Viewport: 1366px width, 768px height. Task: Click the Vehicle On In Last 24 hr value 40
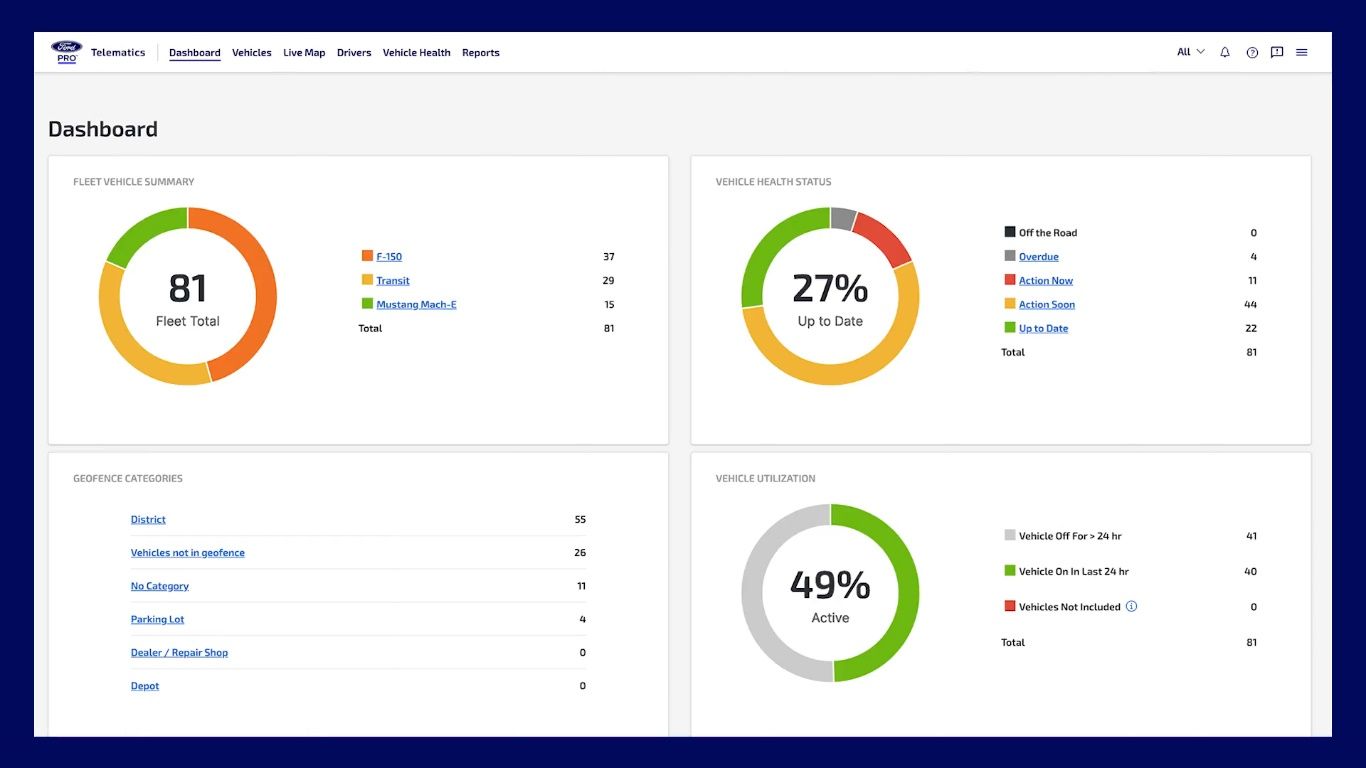[x=1251, y=572]
